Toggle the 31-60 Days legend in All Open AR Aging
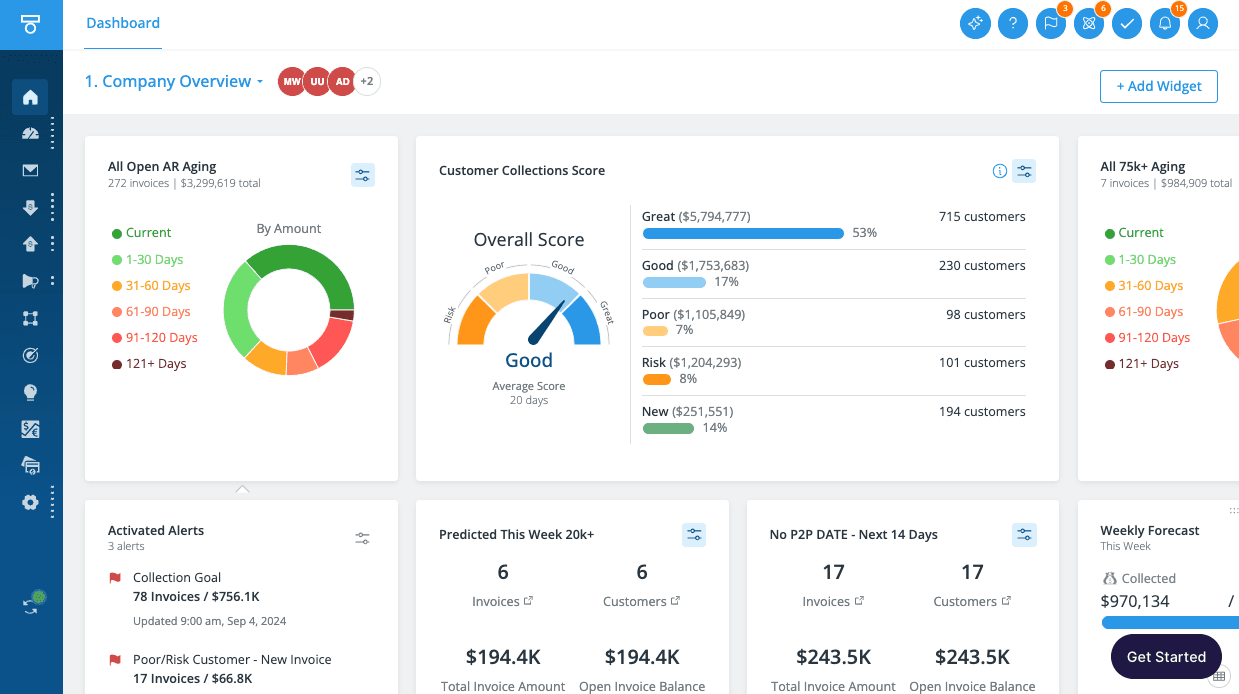This screenshot has height=694, width=1239. coord(157,285)
